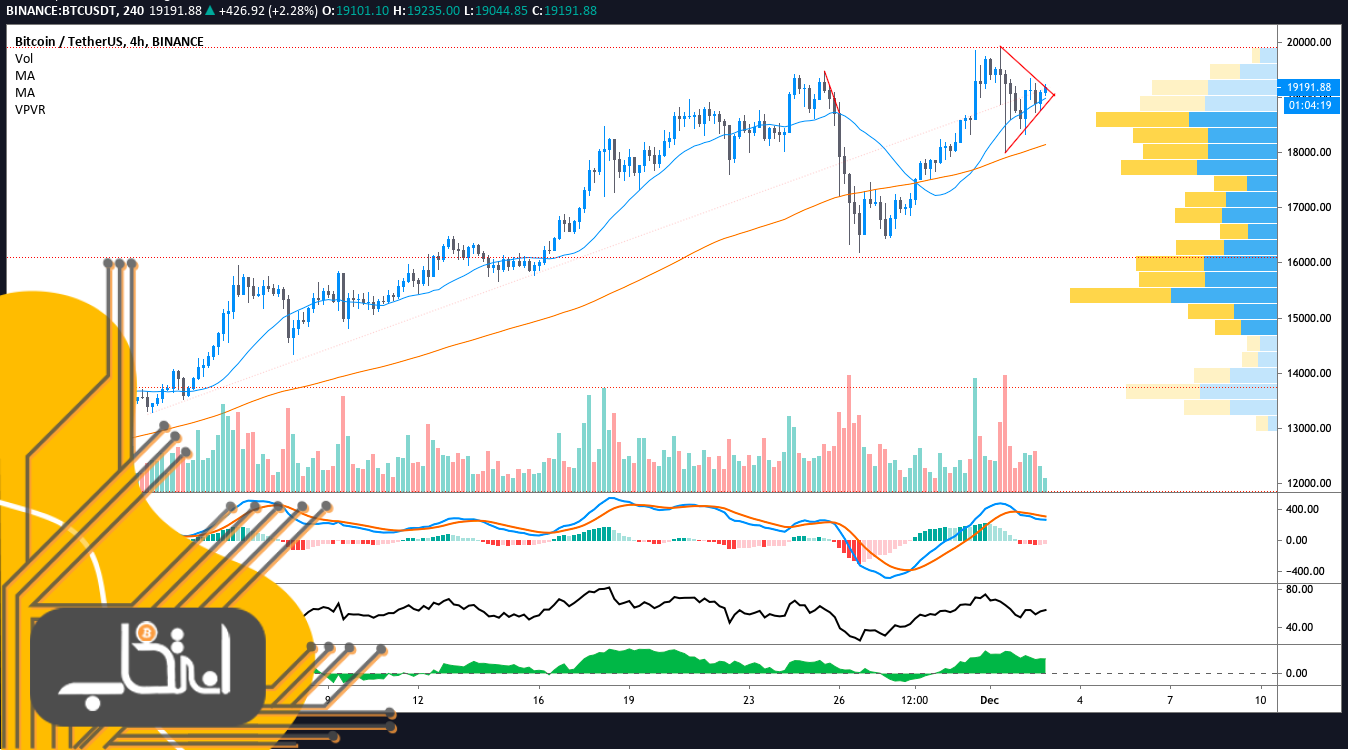This screenshot has width=1348, height=751.
Task: Click the 19 date label on time axis
Action: click(x=628, y=700)
